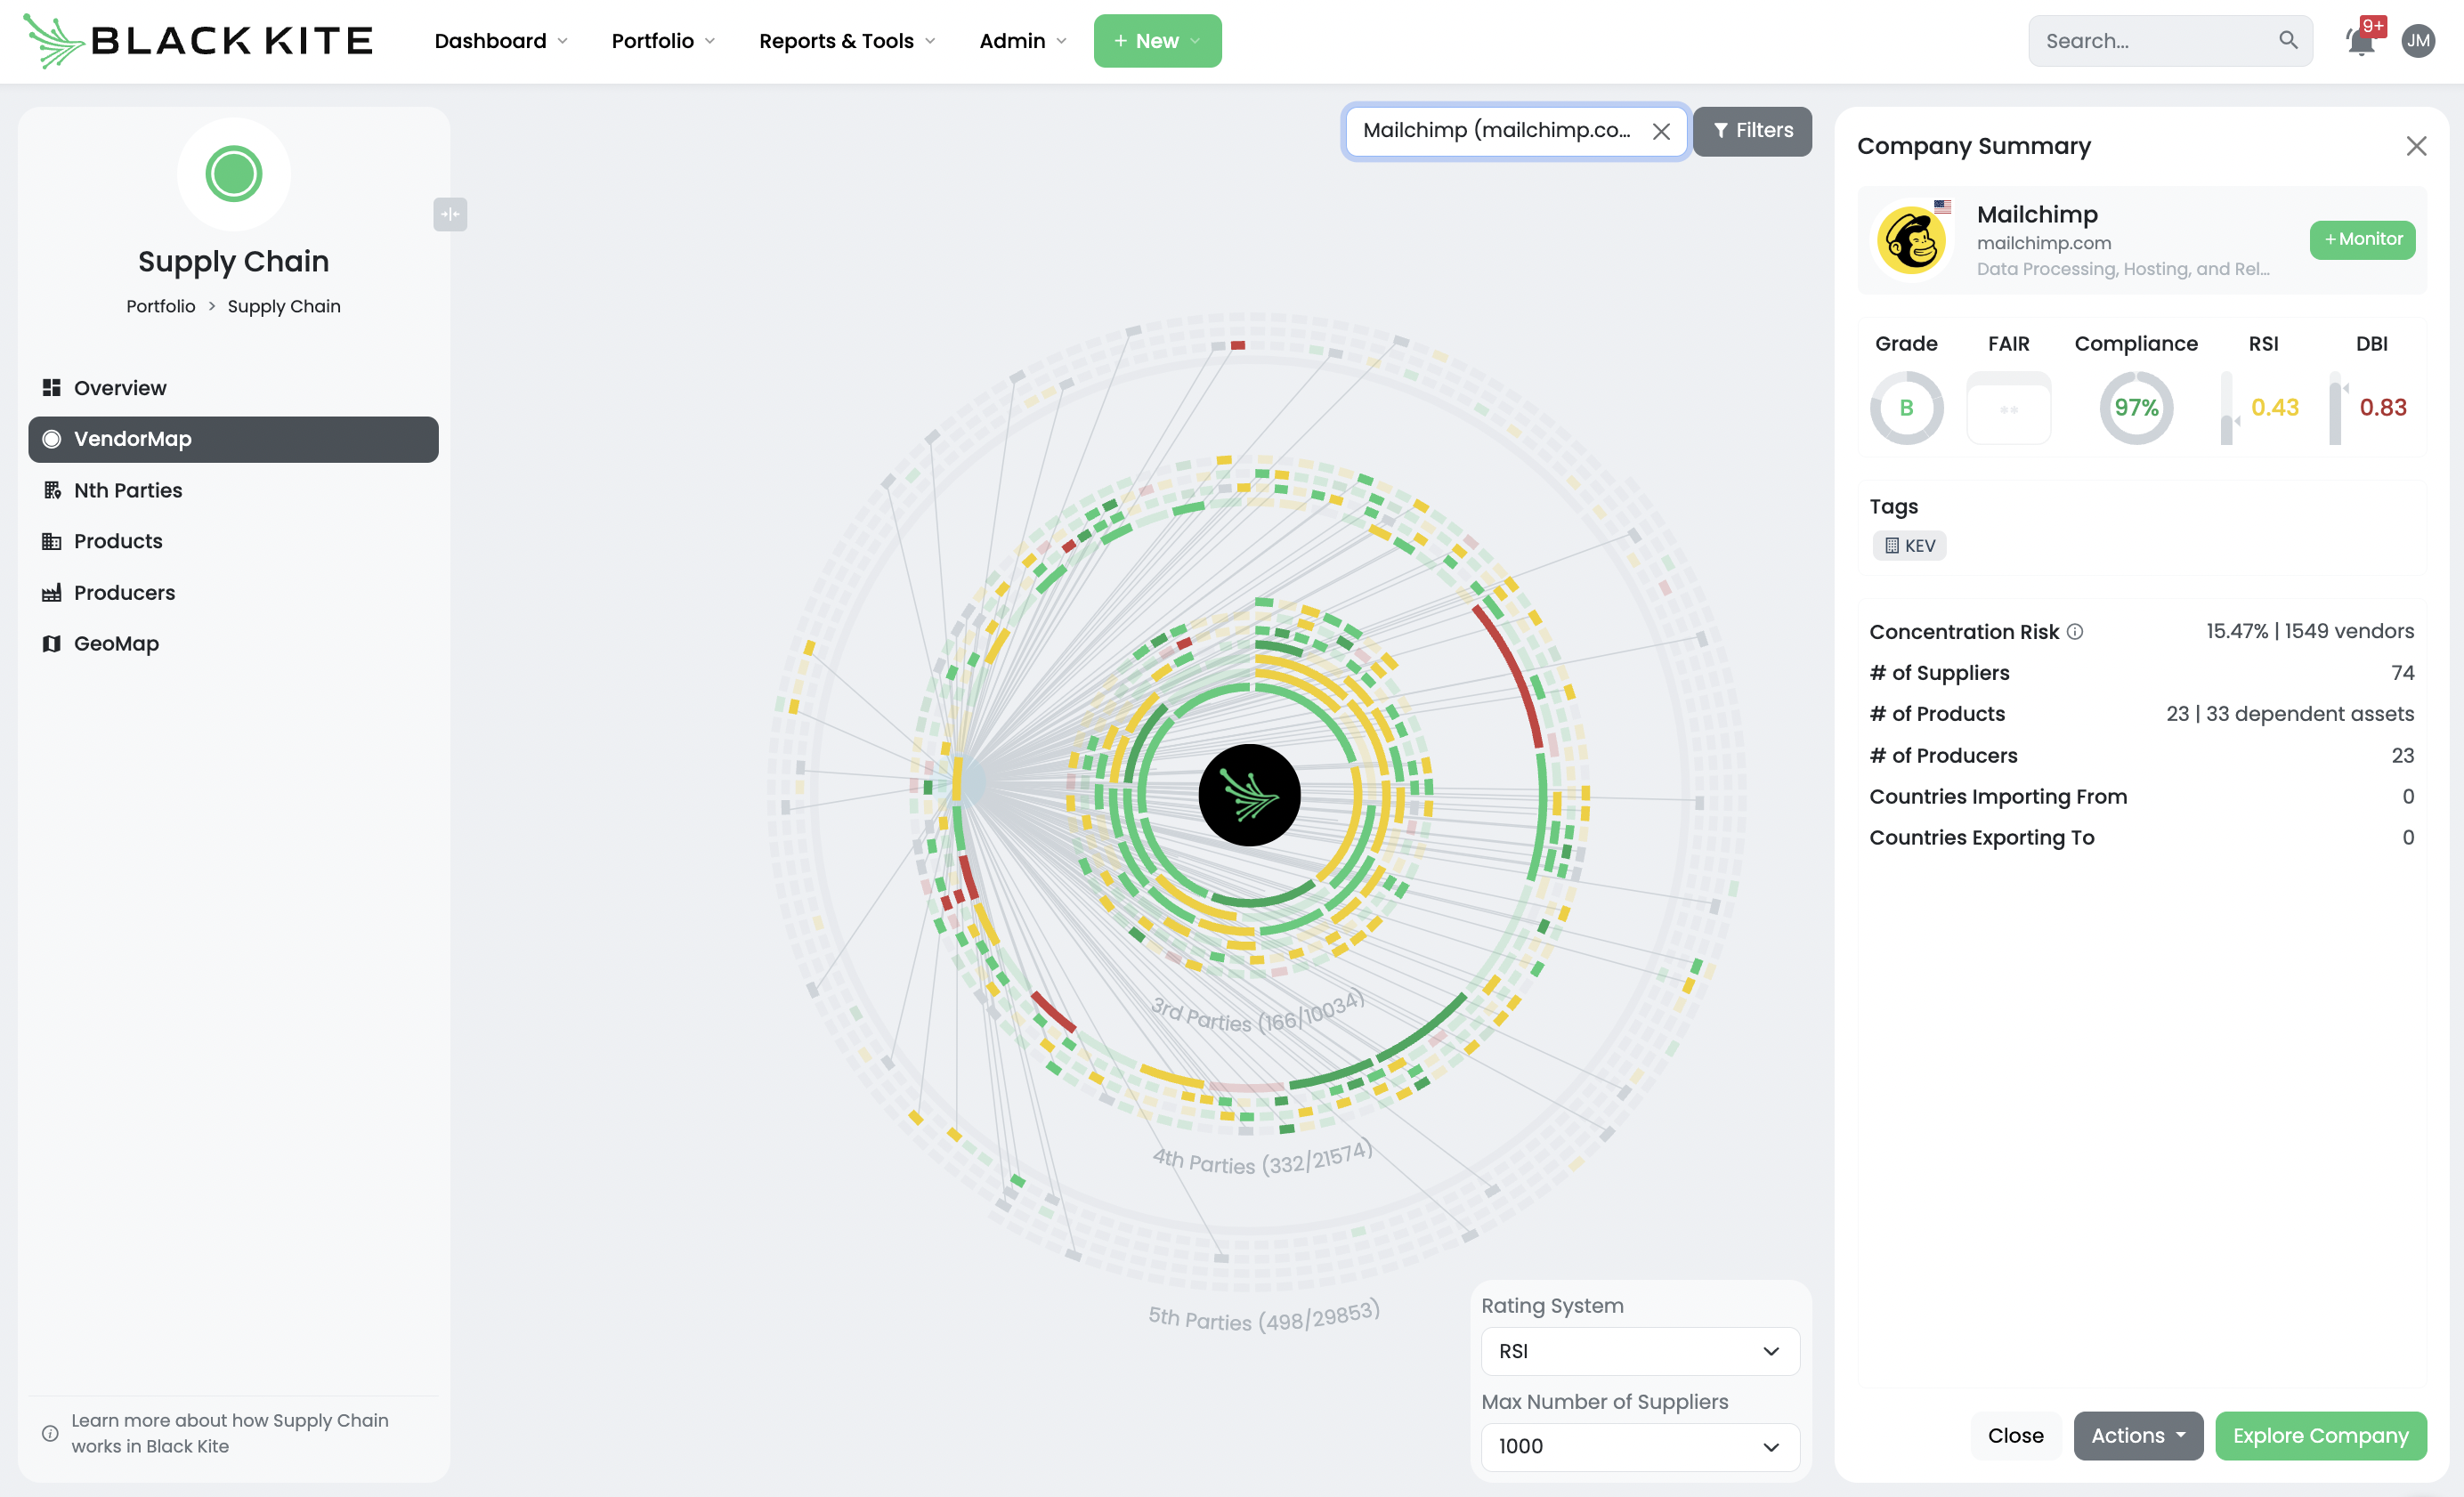
Task: Collapse the sidebar with the panel toggle
Action: click(450, 214)
